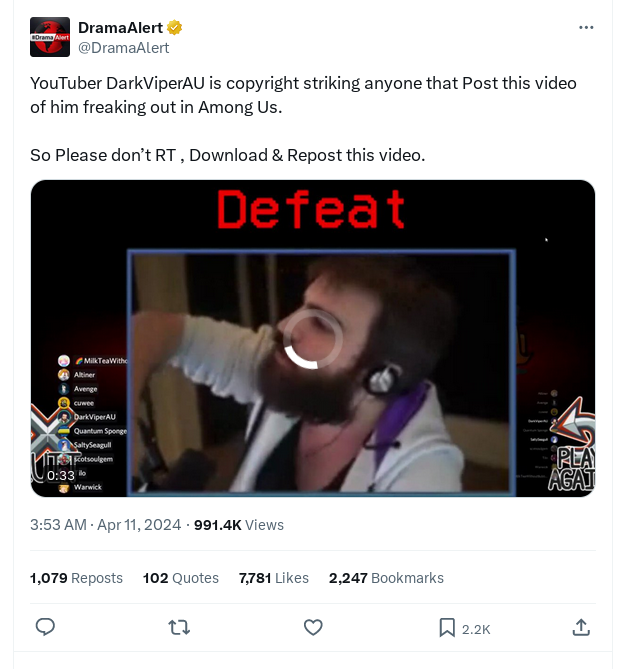Click the share upload icon
This screenshot has height=669, width=621.
pyautogui.click(x=581, y=627)
